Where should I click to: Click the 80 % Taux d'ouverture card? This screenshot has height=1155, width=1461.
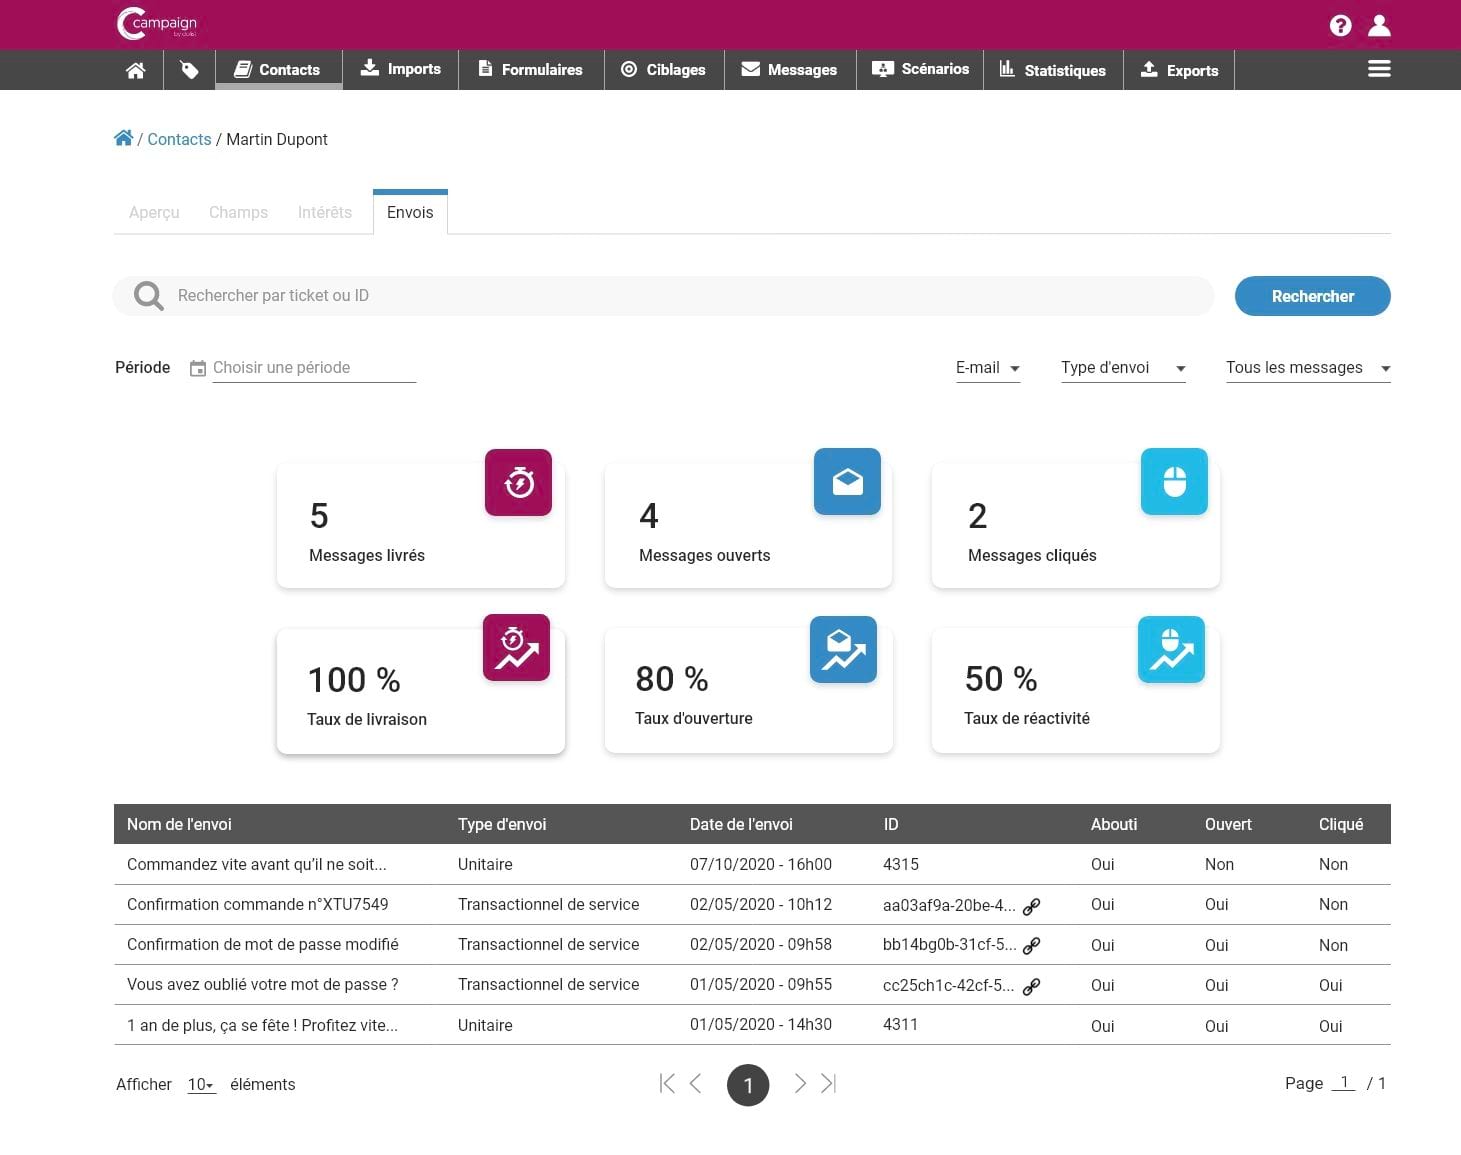tap(748, 690)
